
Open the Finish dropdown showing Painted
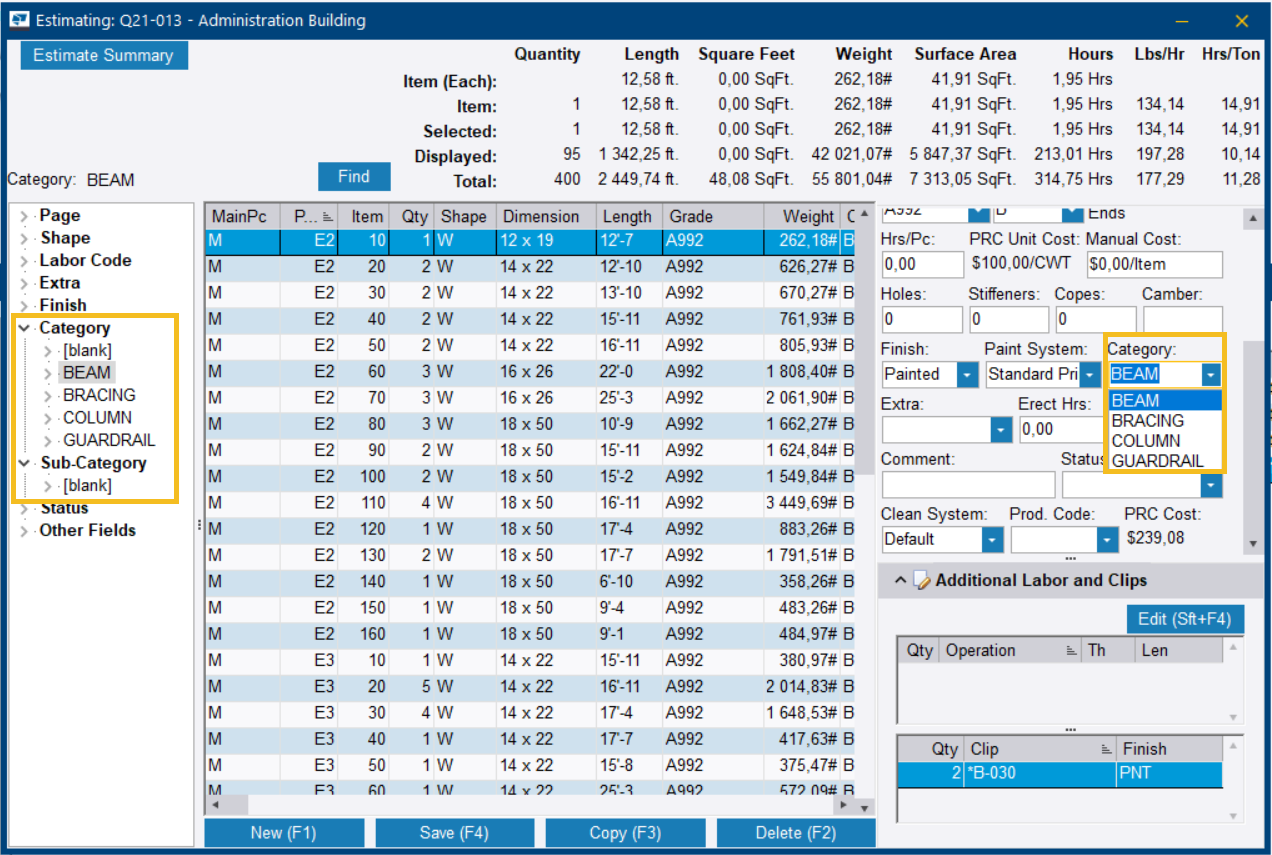coord(967,374)
